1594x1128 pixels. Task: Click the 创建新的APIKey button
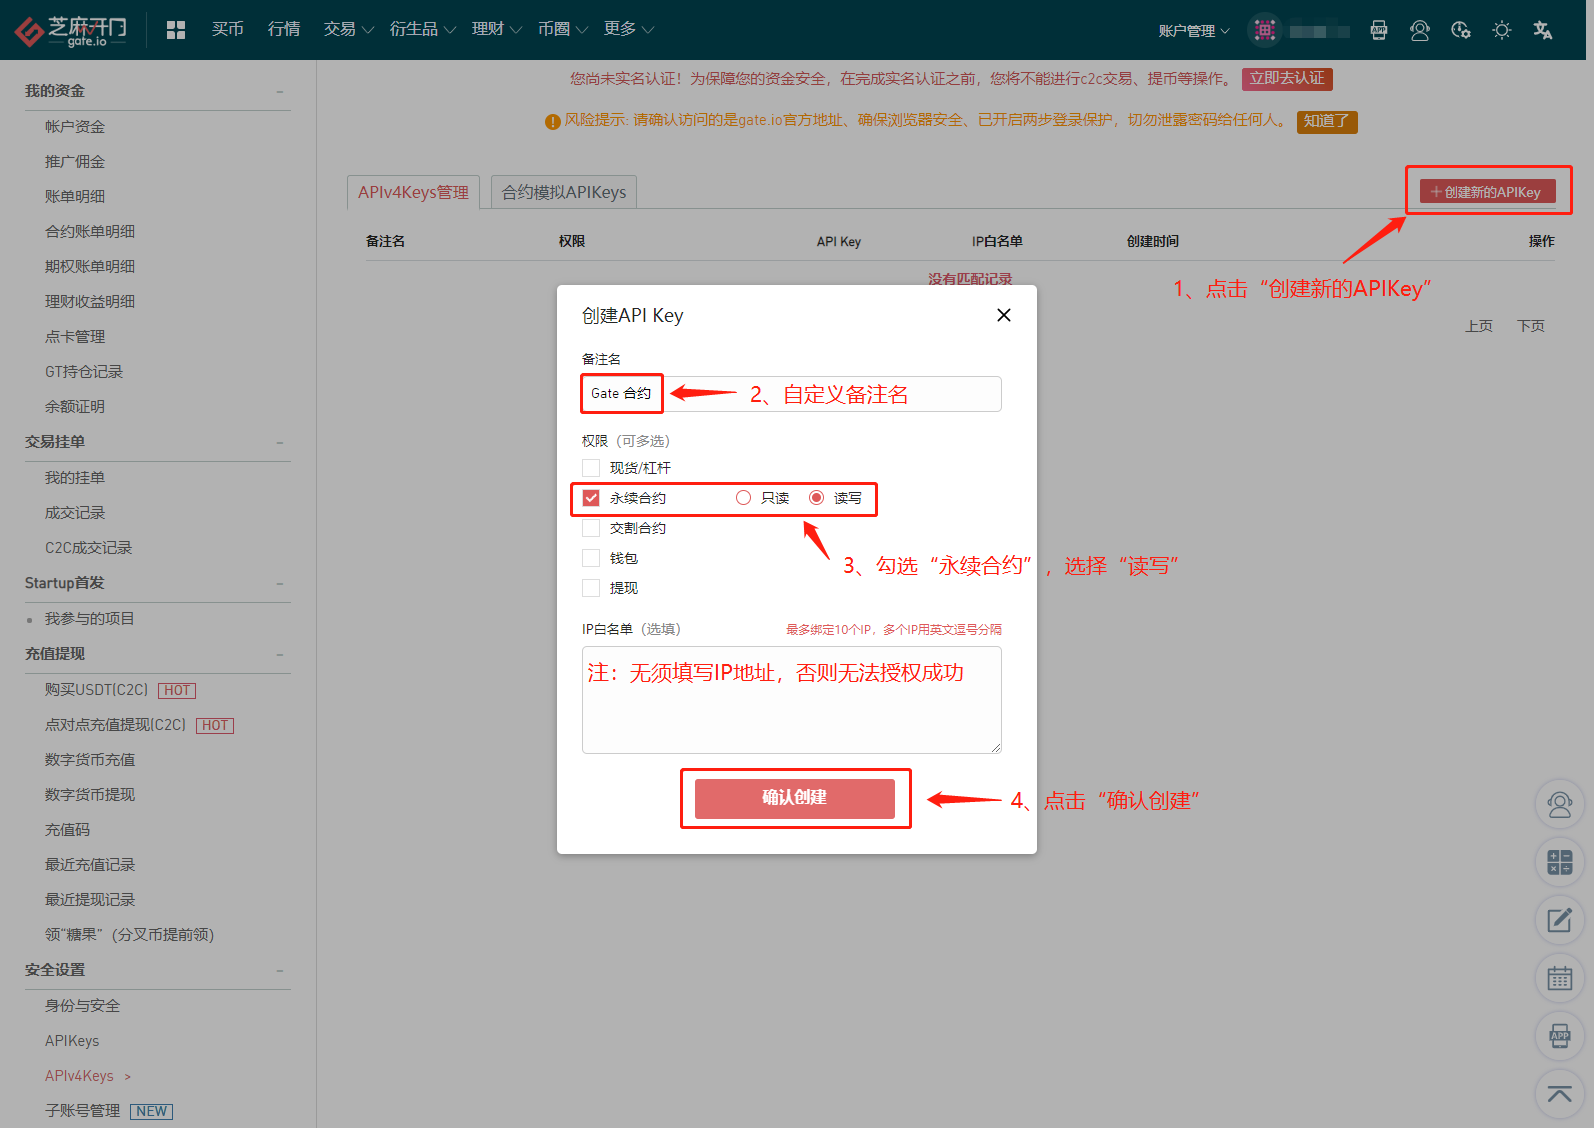coord(1488,192)
